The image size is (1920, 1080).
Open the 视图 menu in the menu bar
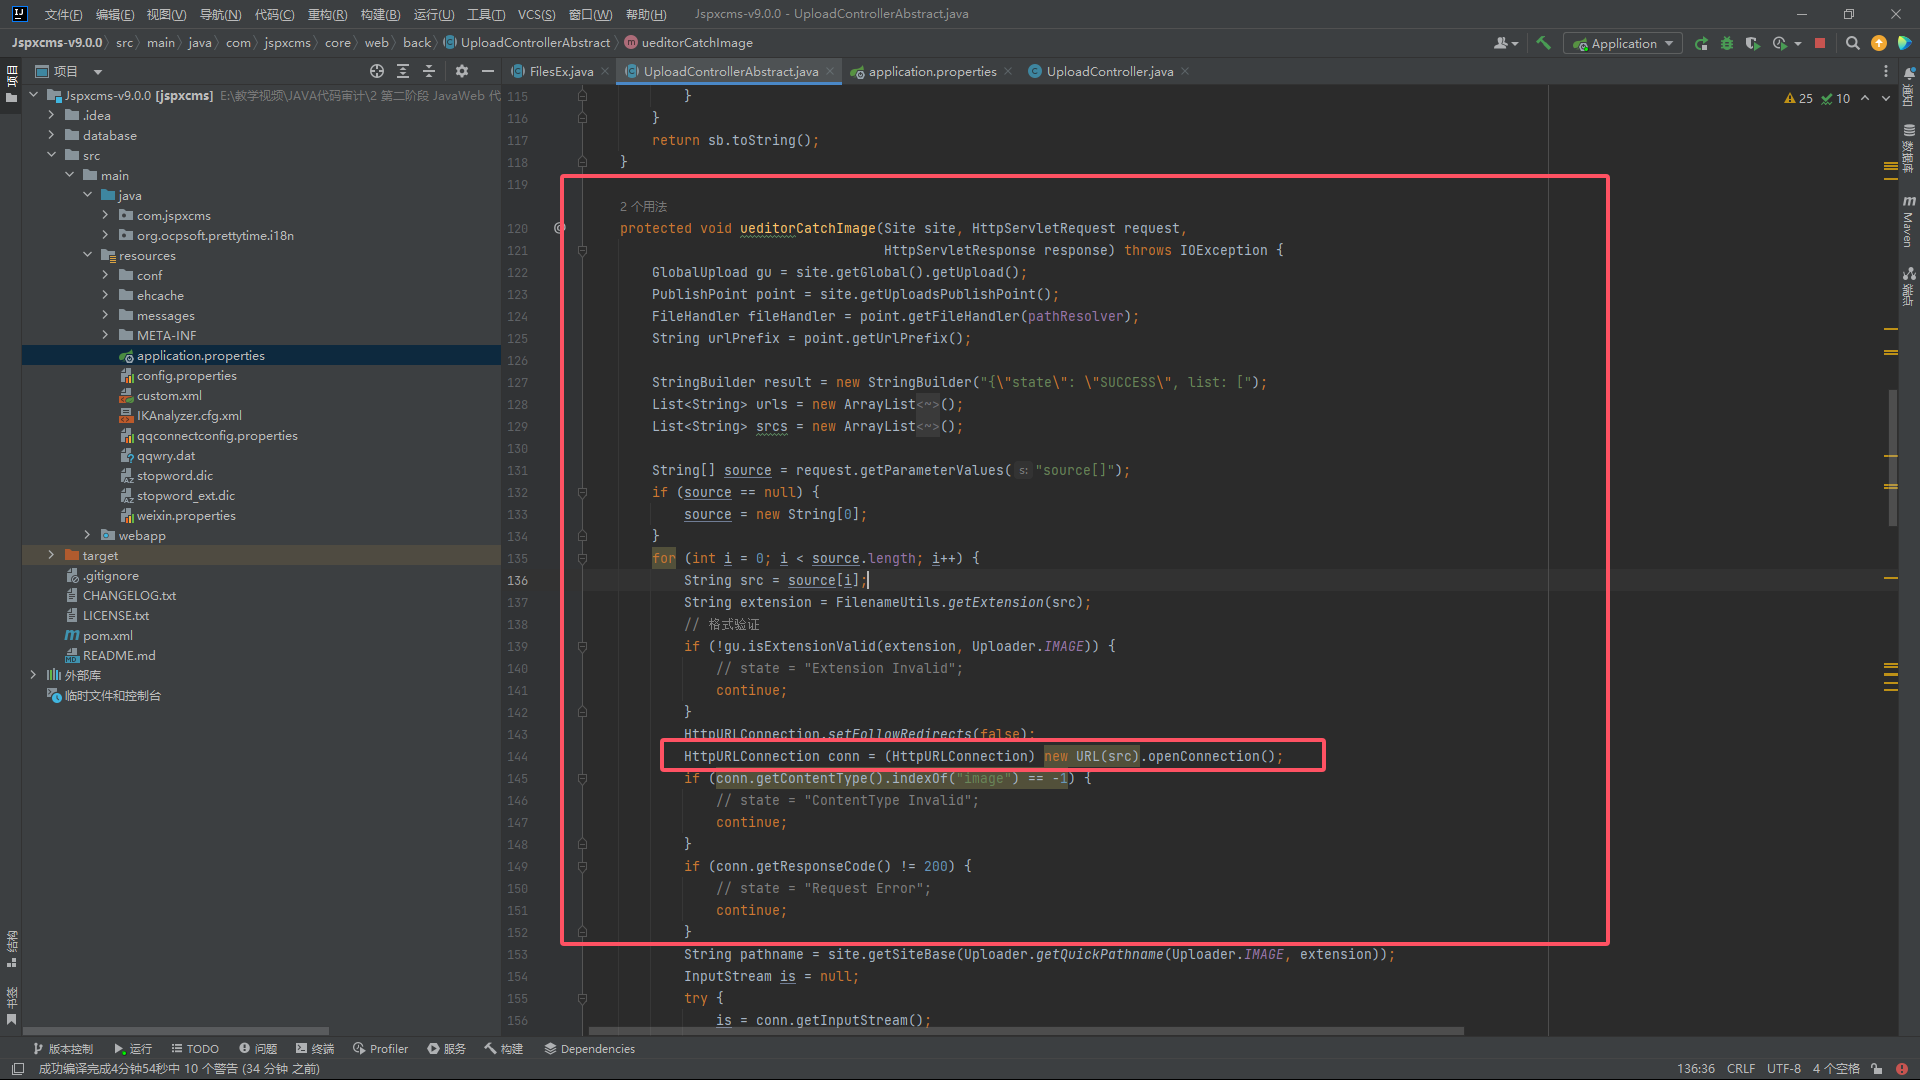[165, 14]
